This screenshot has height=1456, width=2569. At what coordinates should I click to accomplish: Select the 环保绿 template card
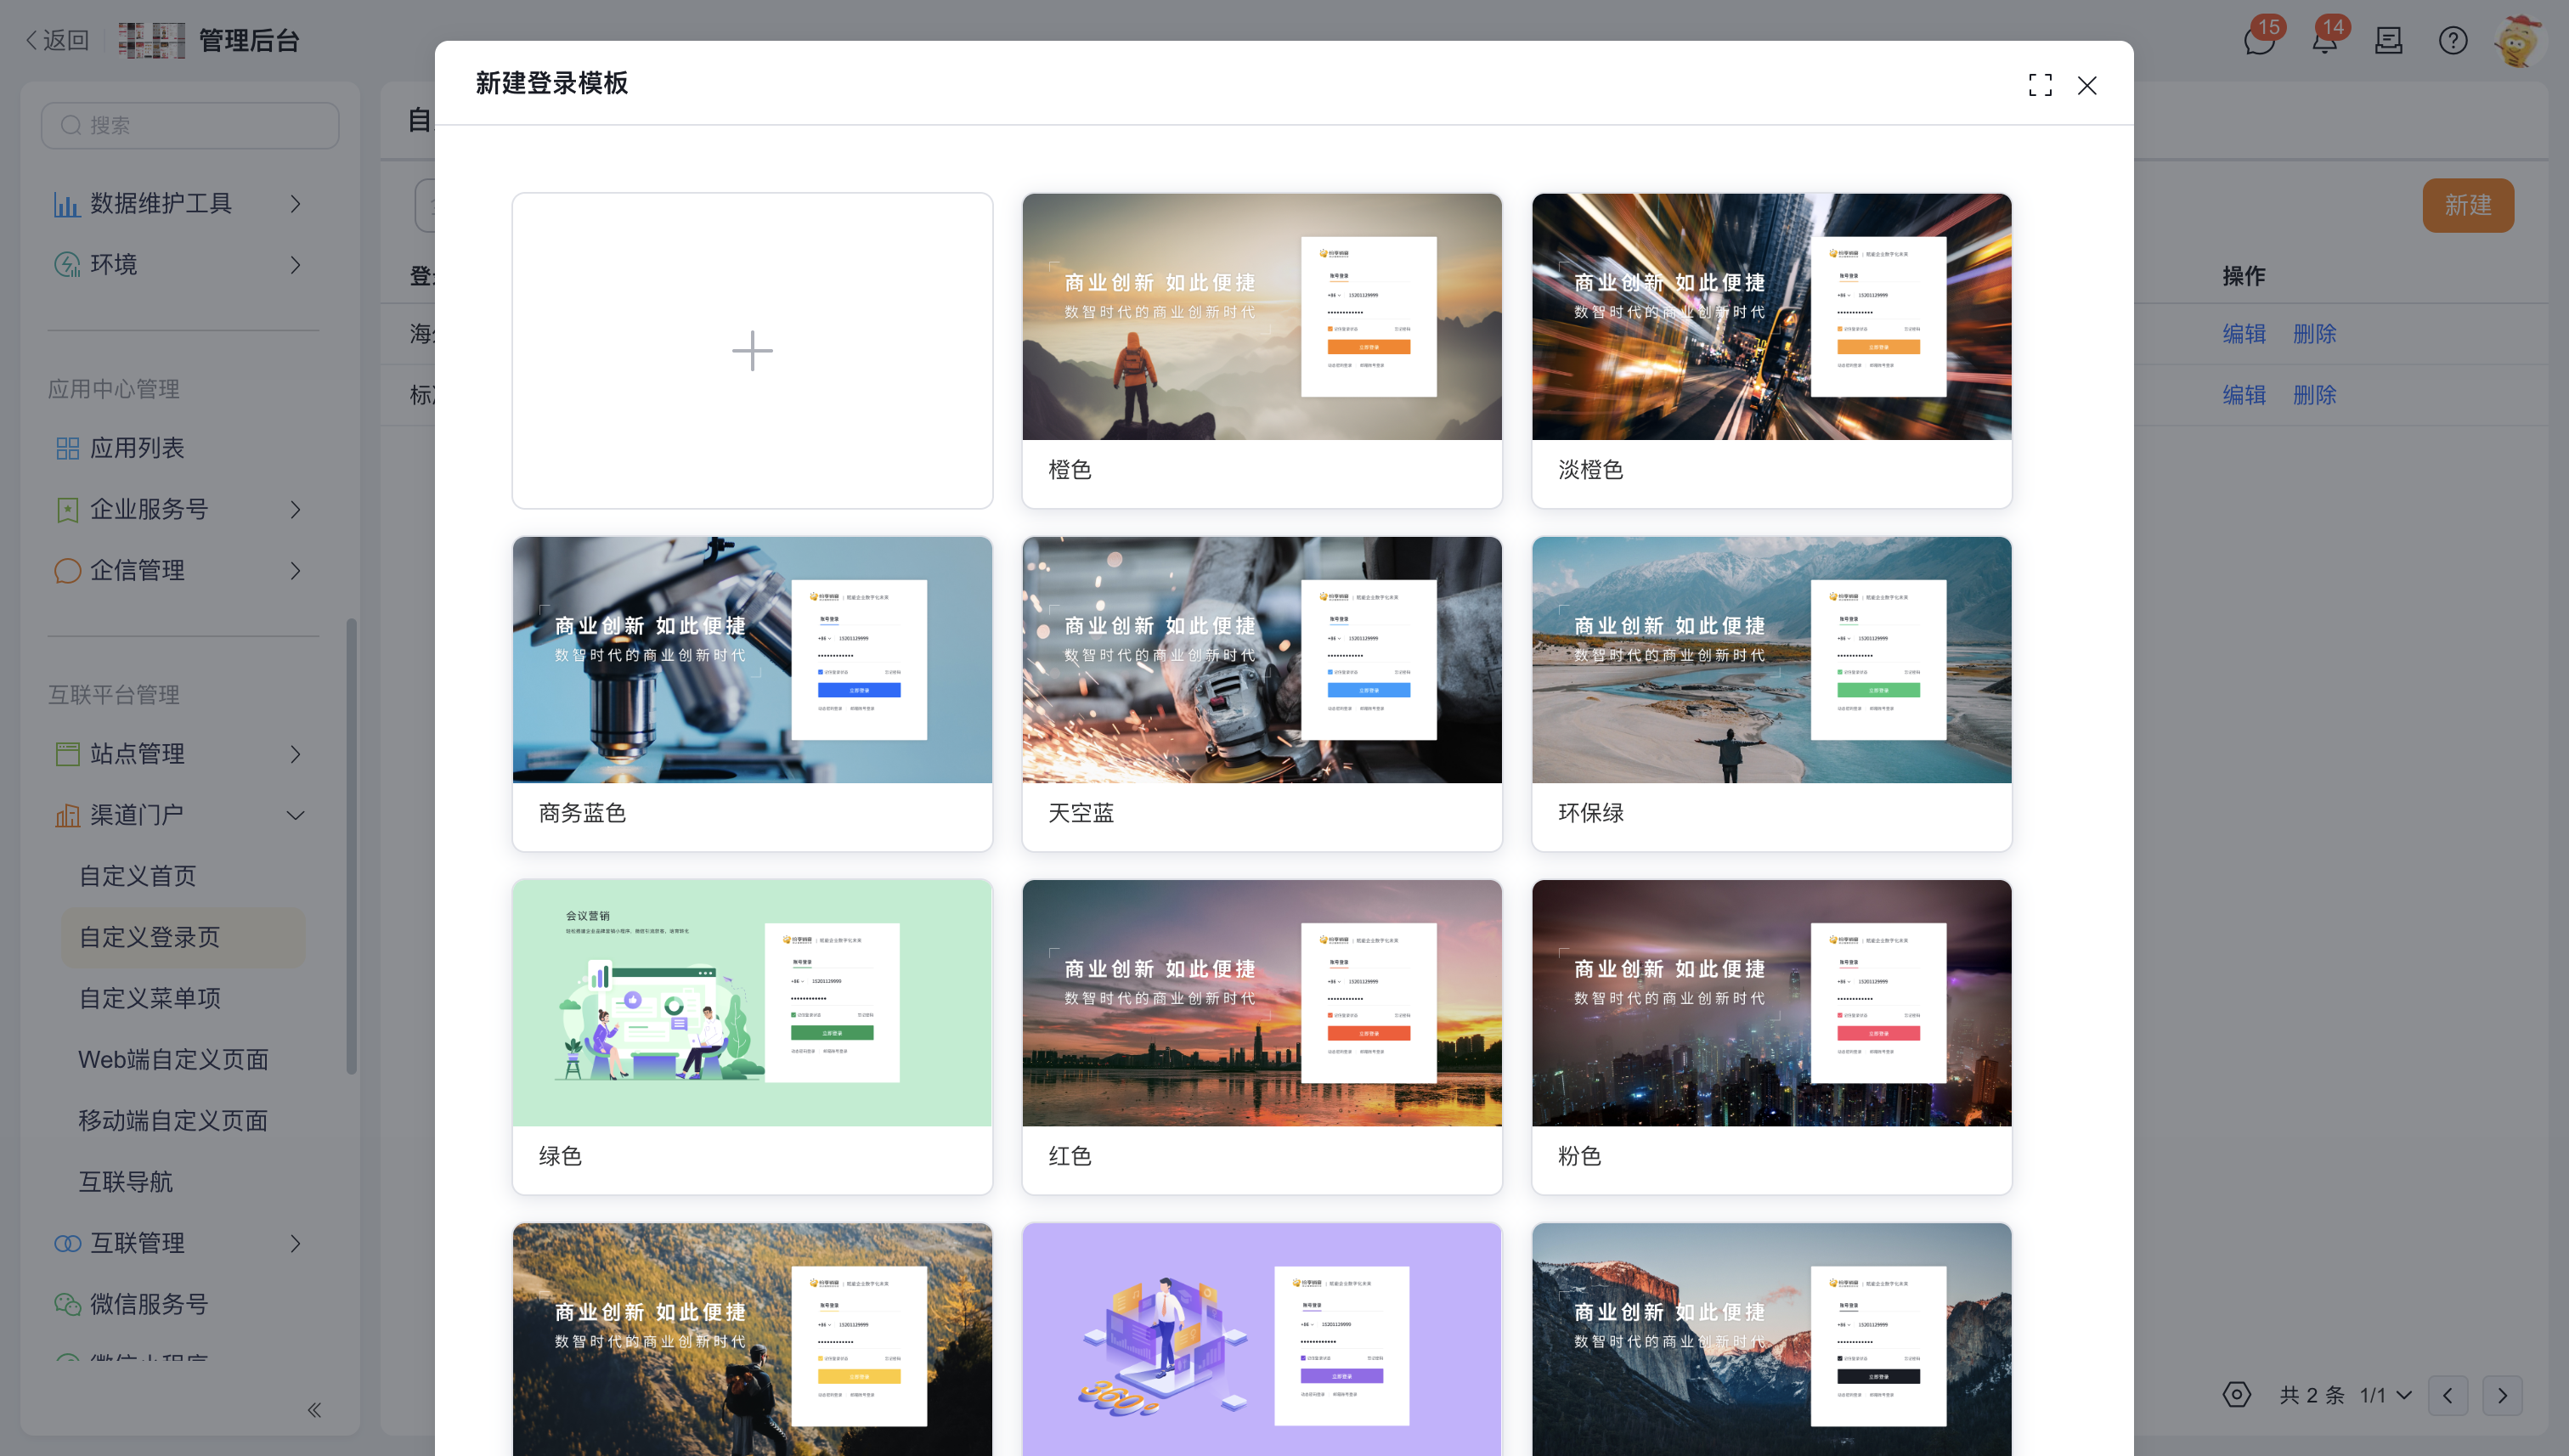click(1771, 694)
